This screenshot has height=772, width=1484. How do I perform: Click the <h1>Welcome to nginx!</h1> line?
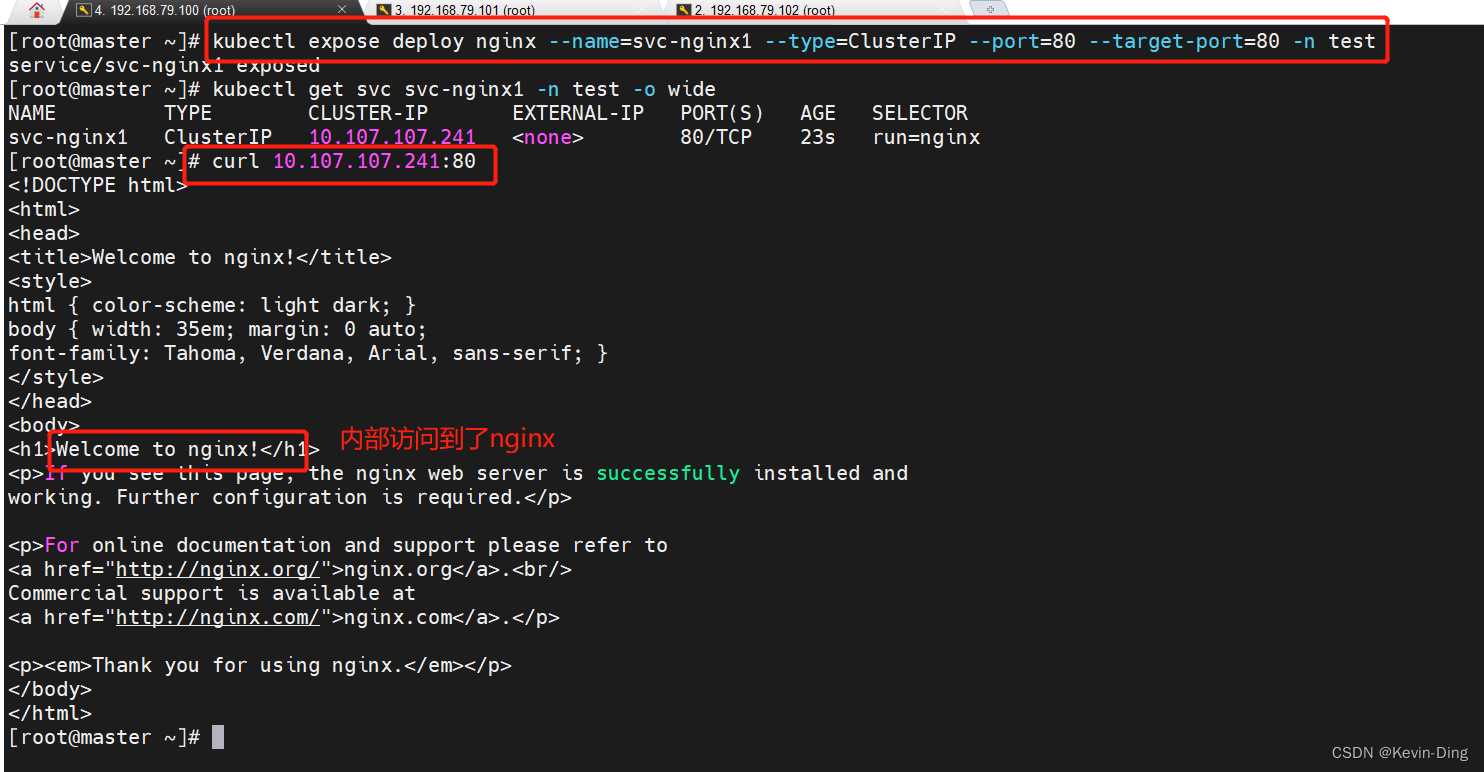coord(164,449)
